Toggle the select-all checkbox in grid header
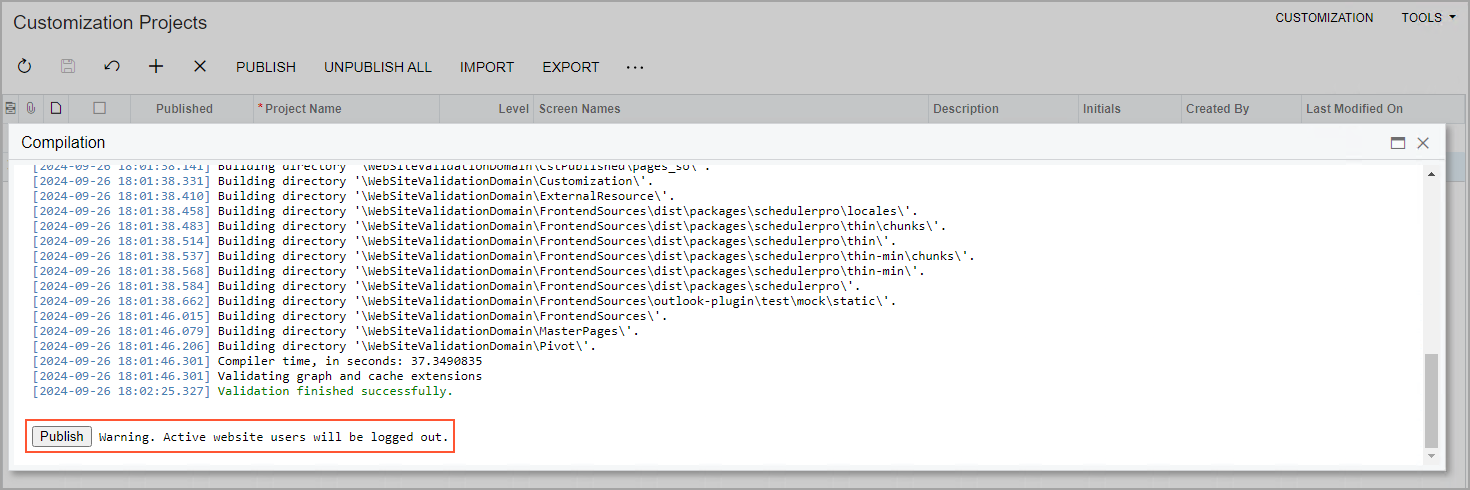 99,108
